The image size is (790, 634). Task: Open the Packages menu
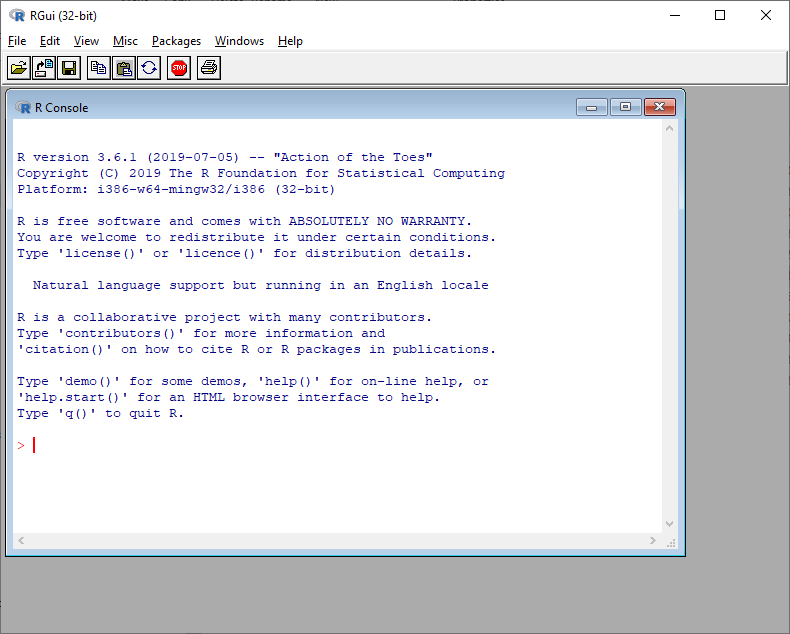(x=176, y=41)
